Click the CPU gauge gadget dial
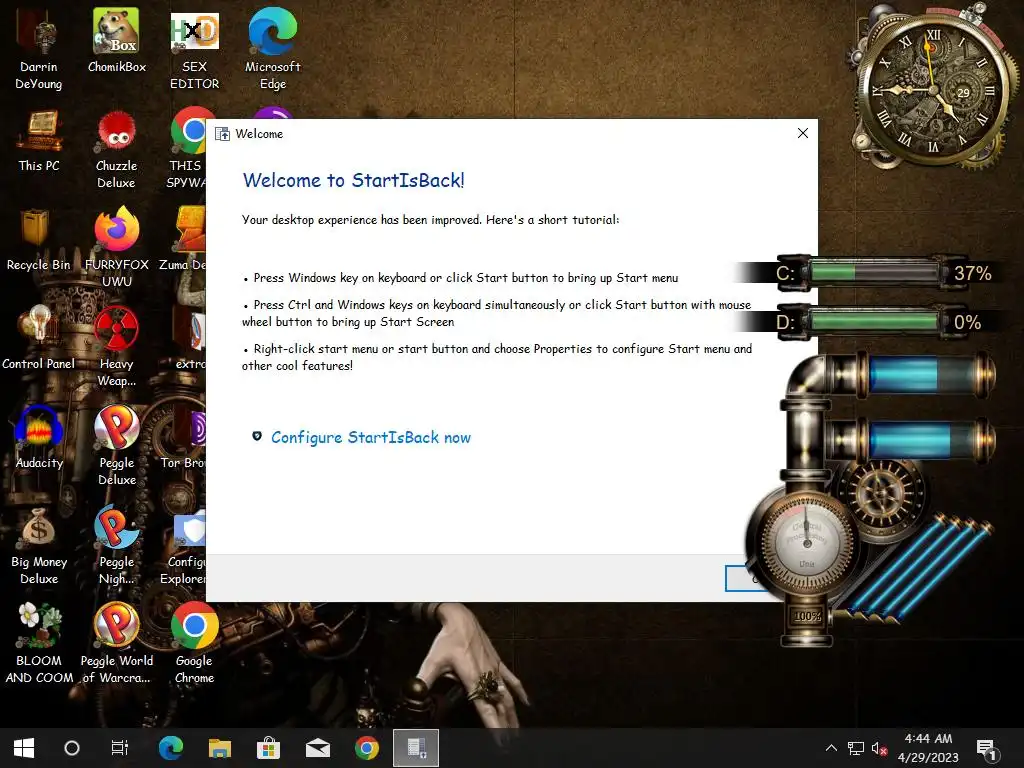Viewport: 1024px width, 768px height. (807, 541)
